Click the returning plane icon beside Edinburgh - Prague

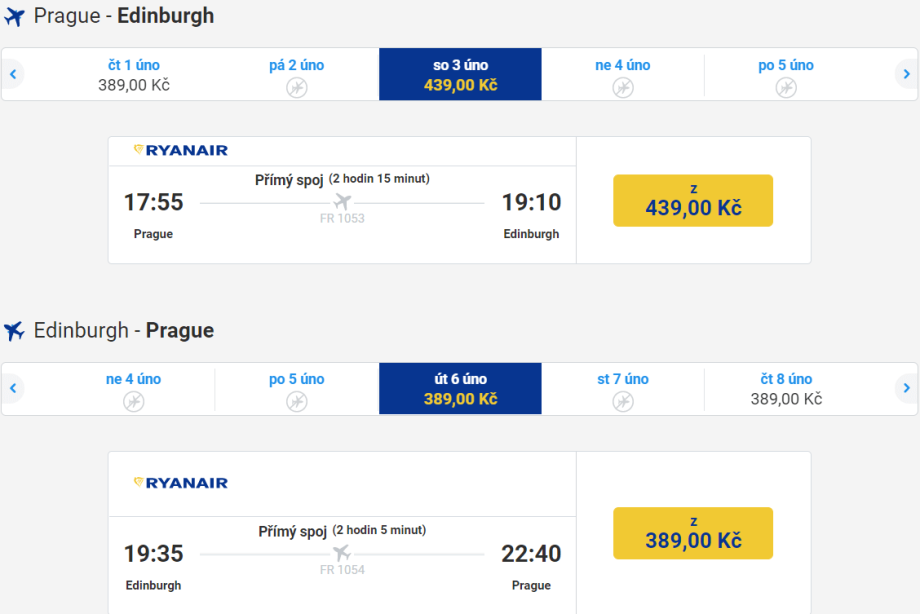[14, 331]
